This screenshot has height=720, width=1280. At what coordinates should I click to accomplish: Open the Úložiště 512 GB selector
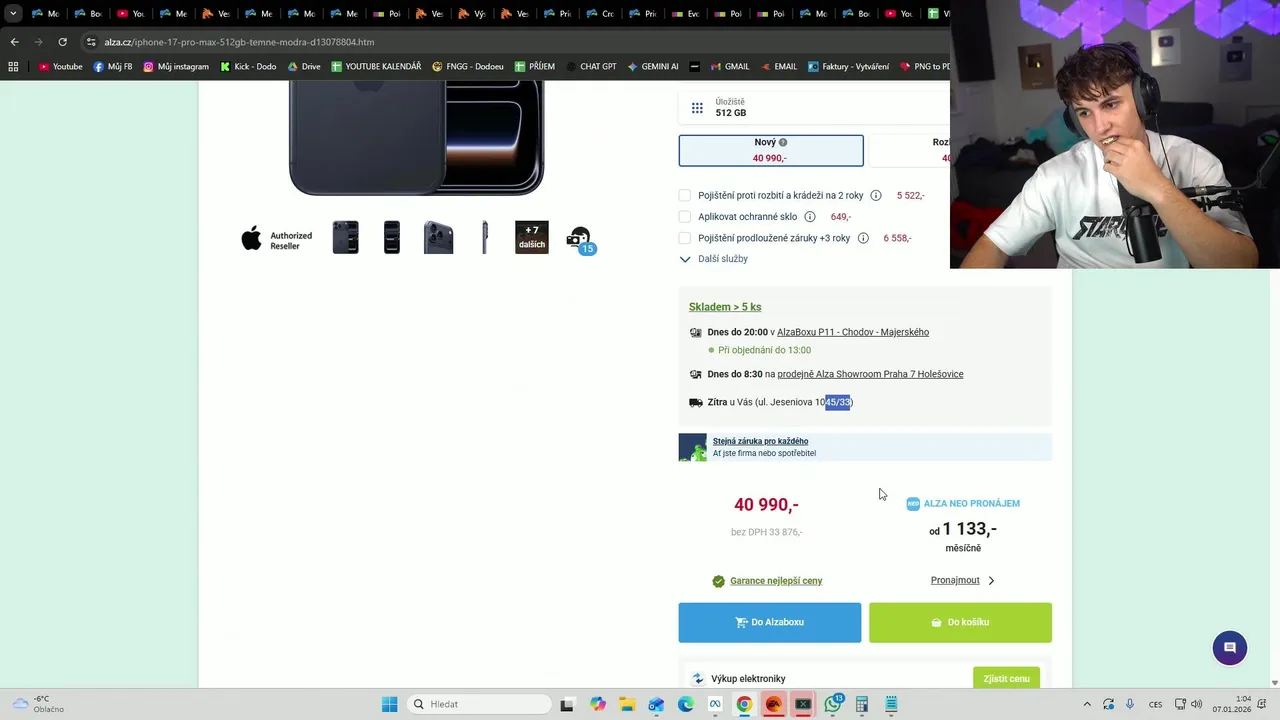815,108
